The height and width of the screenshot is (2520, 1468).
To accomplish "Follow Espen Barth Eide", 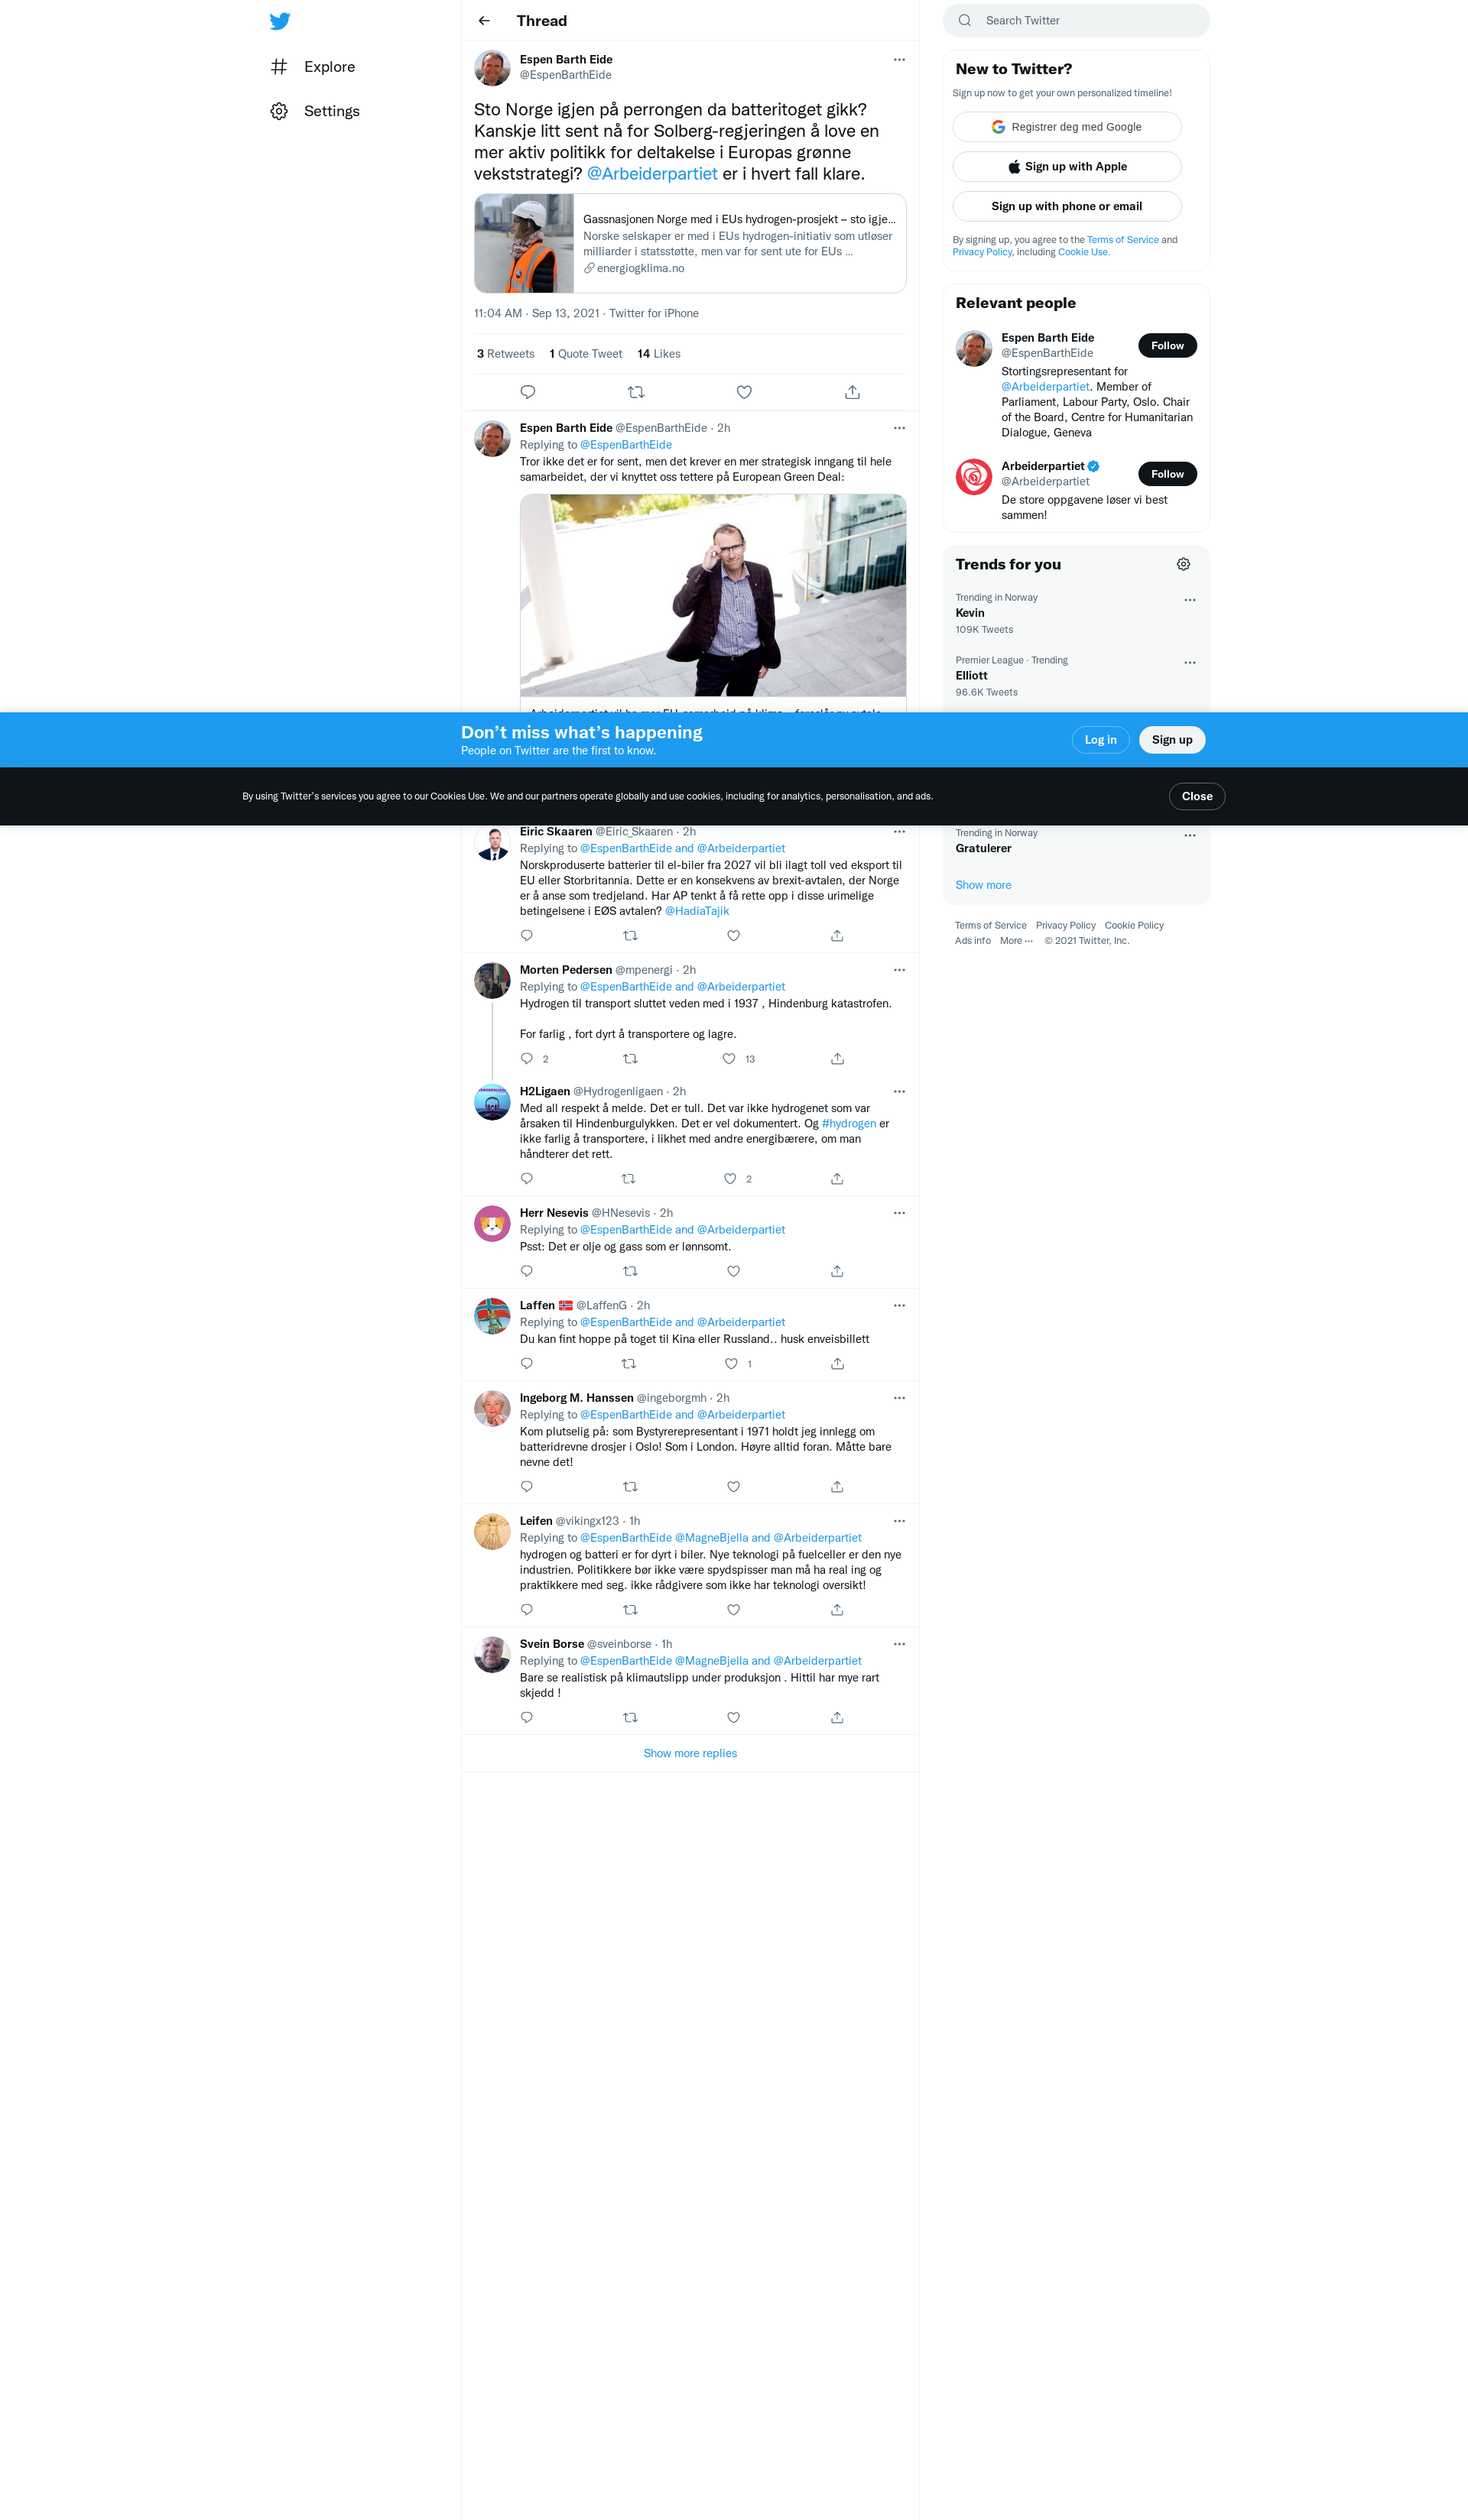I will tap(1167, 346).
